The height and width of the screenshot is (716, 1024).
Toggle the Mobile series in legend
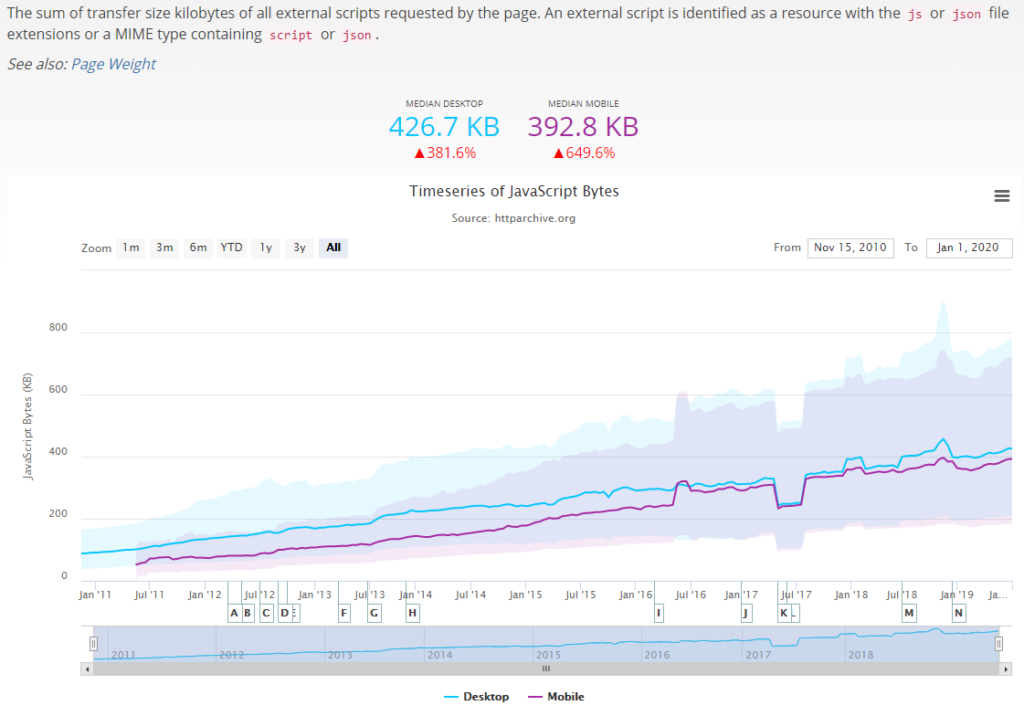[x=556, y=697]
